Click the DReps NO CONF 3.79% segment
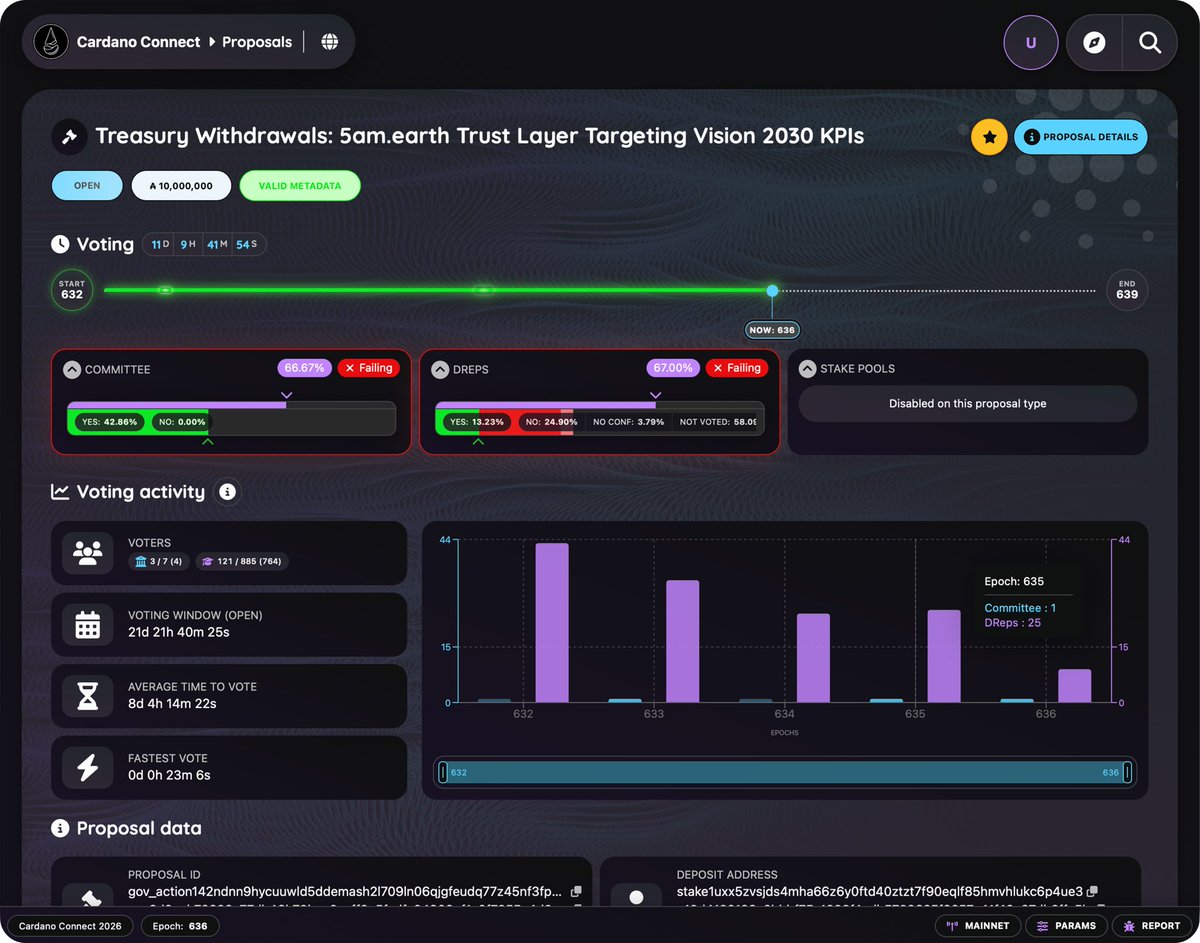Viewport: 1200px width, 943px height. click(629, 422)
